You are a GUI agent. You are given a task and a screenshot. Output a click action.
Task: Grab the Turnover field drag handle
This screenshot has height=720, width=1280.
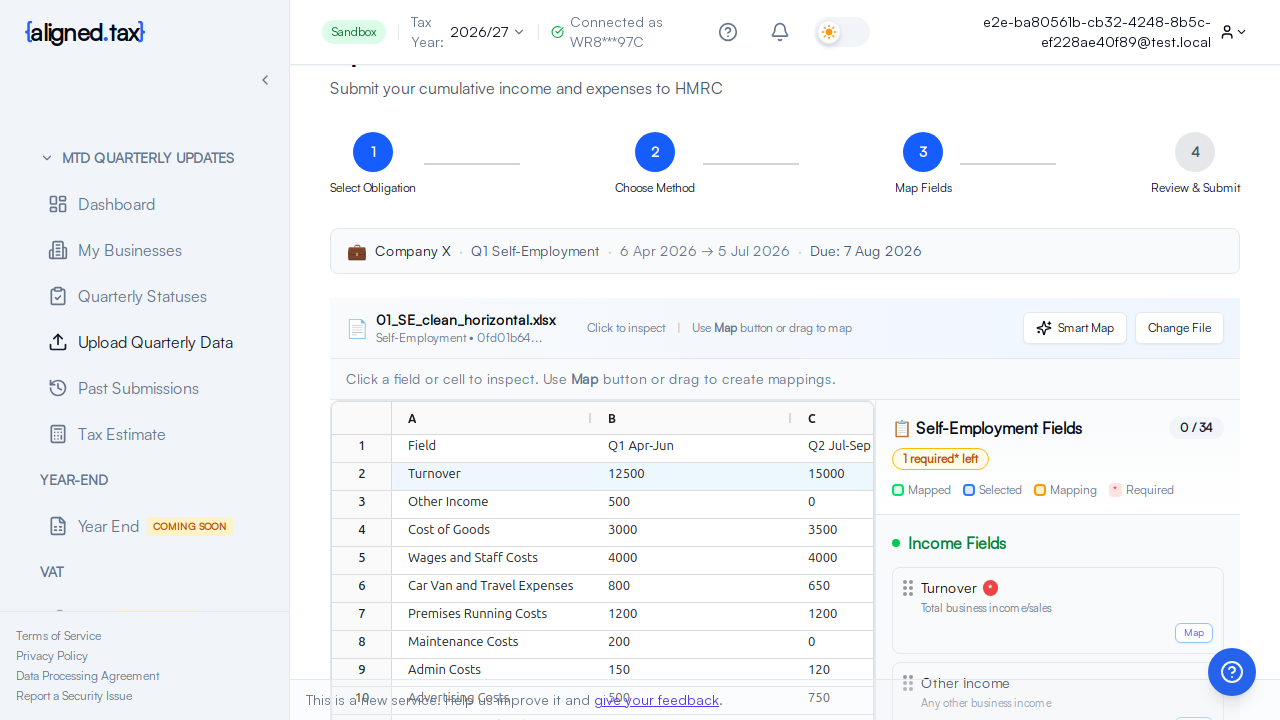point(908,588)
